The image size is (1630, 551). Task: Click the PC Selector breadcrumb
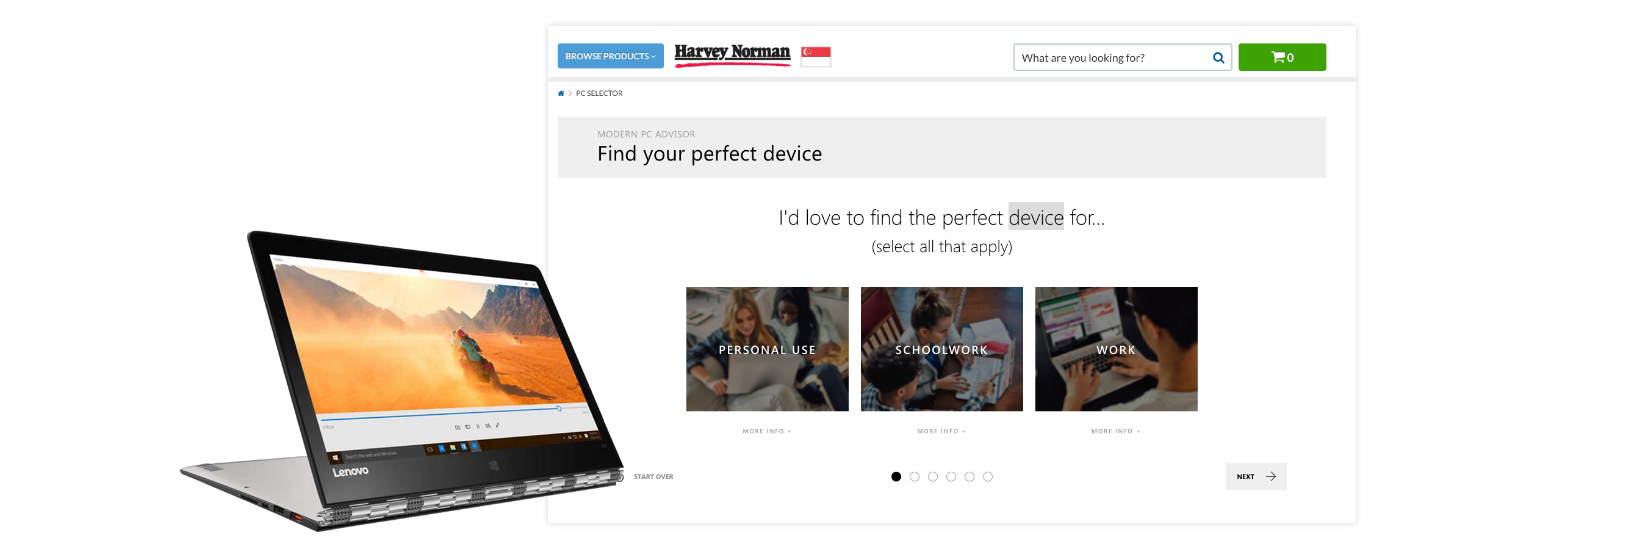(599, 93)
